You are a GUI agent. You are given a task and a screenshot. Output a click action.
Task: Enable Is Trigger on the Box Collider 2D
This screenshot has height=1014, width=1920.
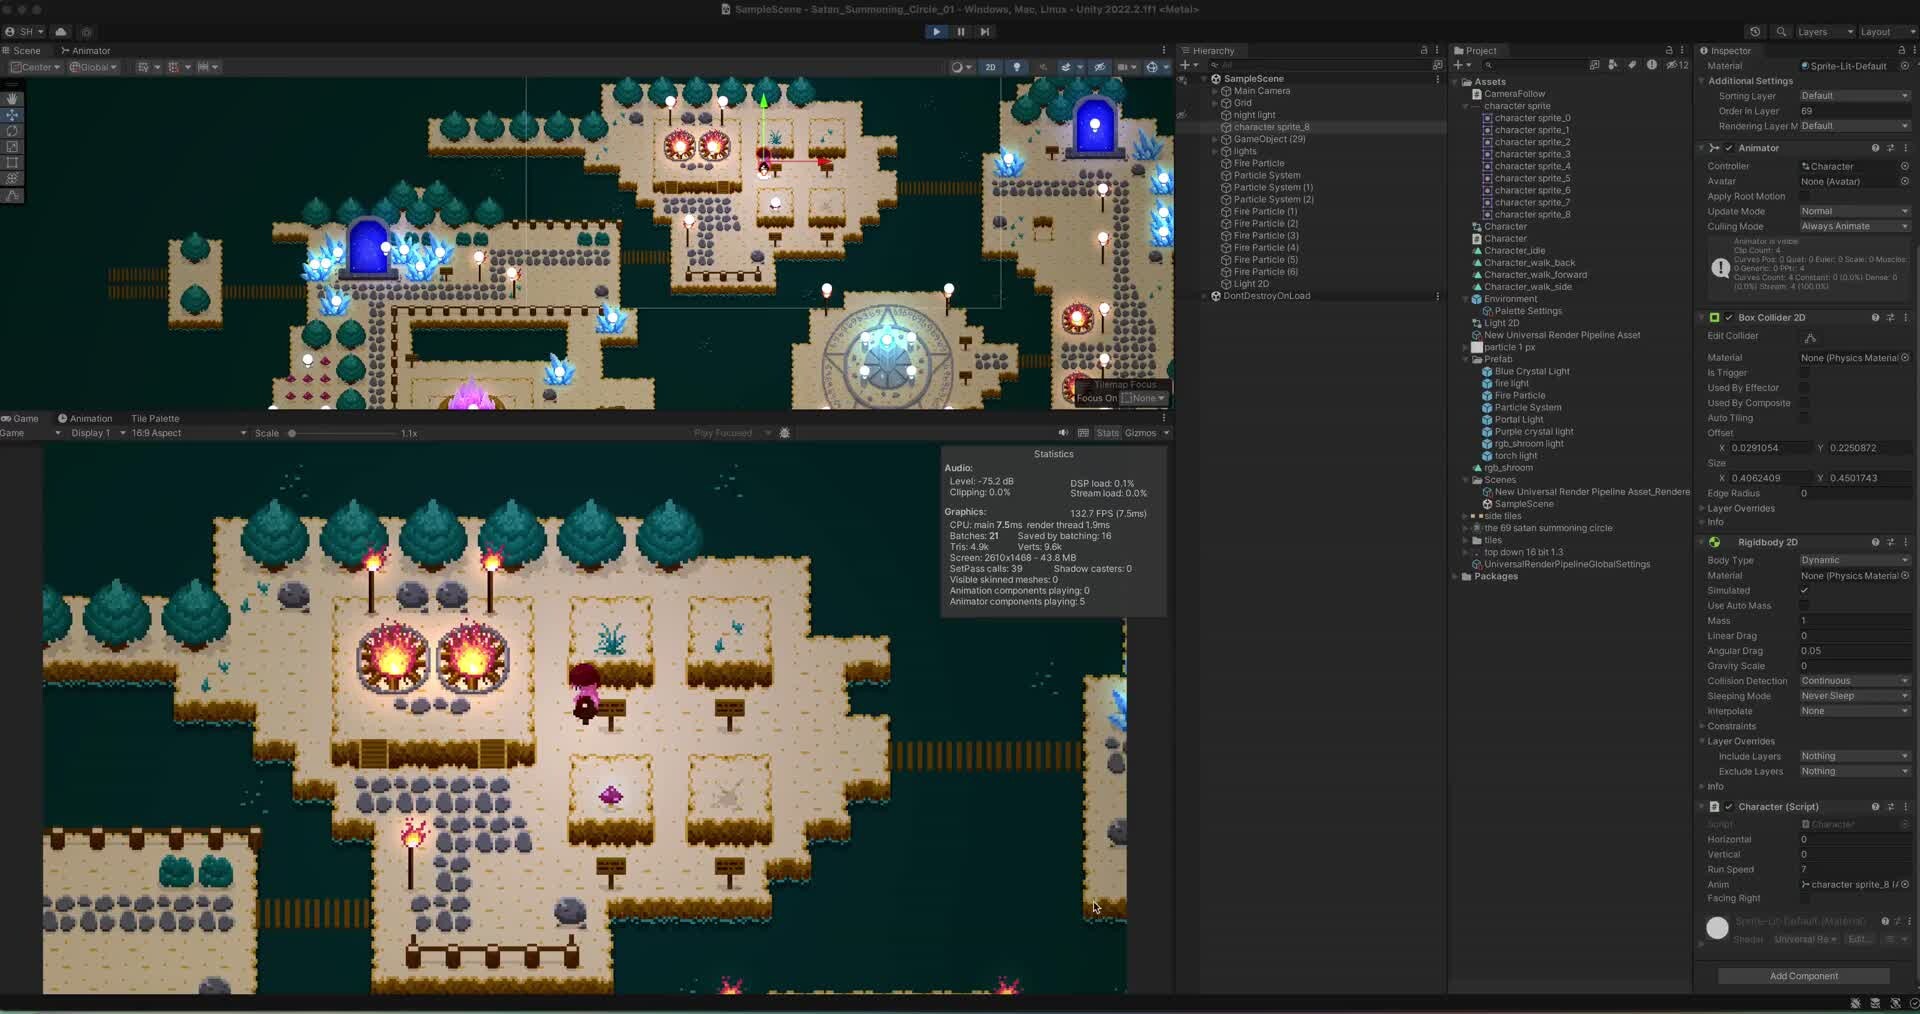pyautogui.click(x=1805, y=372)
